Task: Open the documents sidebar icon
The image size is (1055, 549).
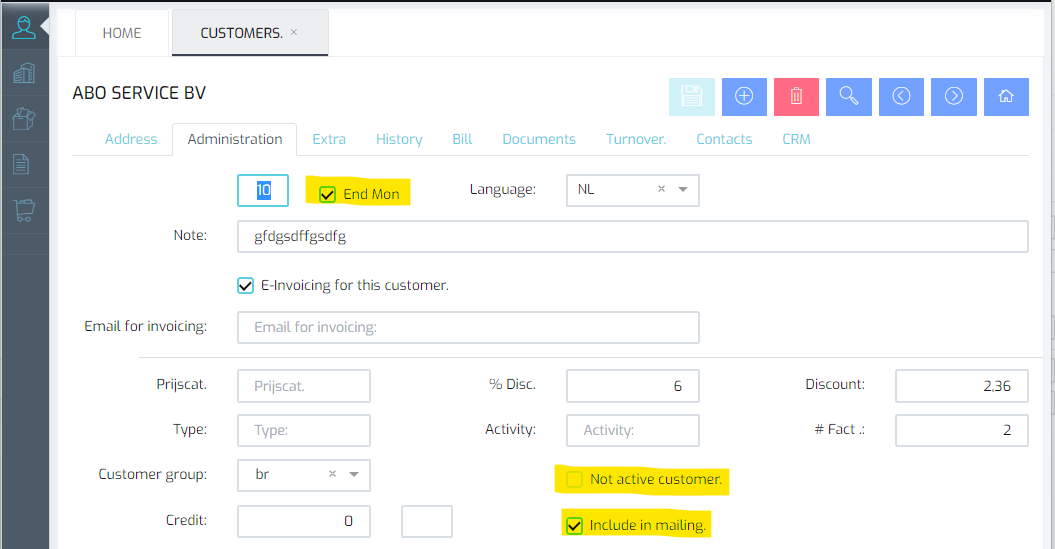Action: (x=22, y=163)
